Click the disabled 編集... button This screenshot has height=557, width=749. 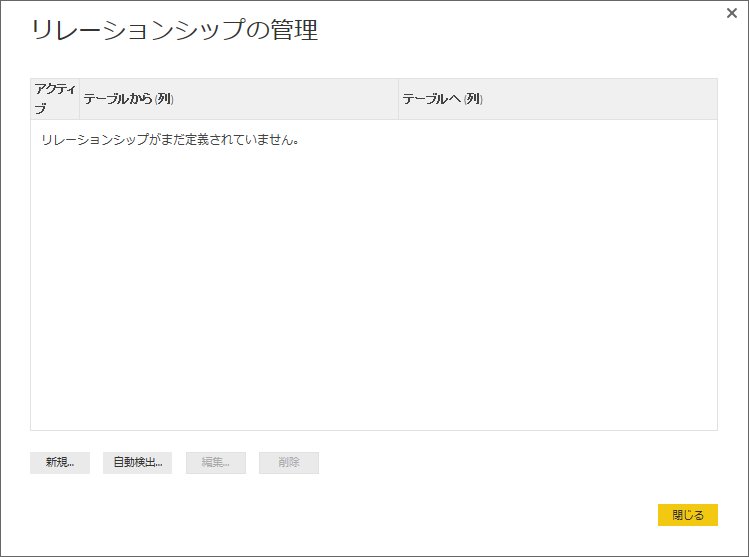point(216,462)
